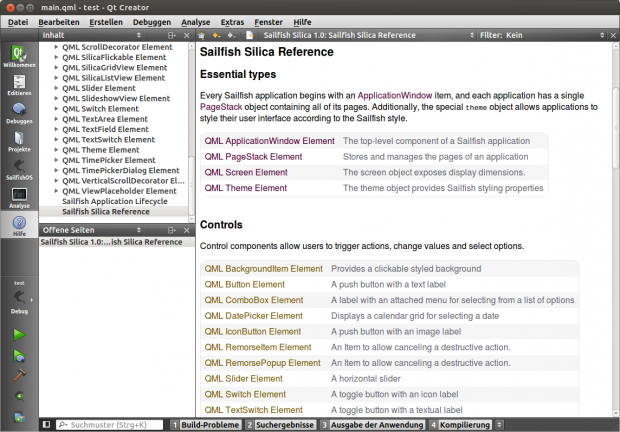The image size is (620, 432).
Task: Click the green Run button
Action: click(18, 334)
